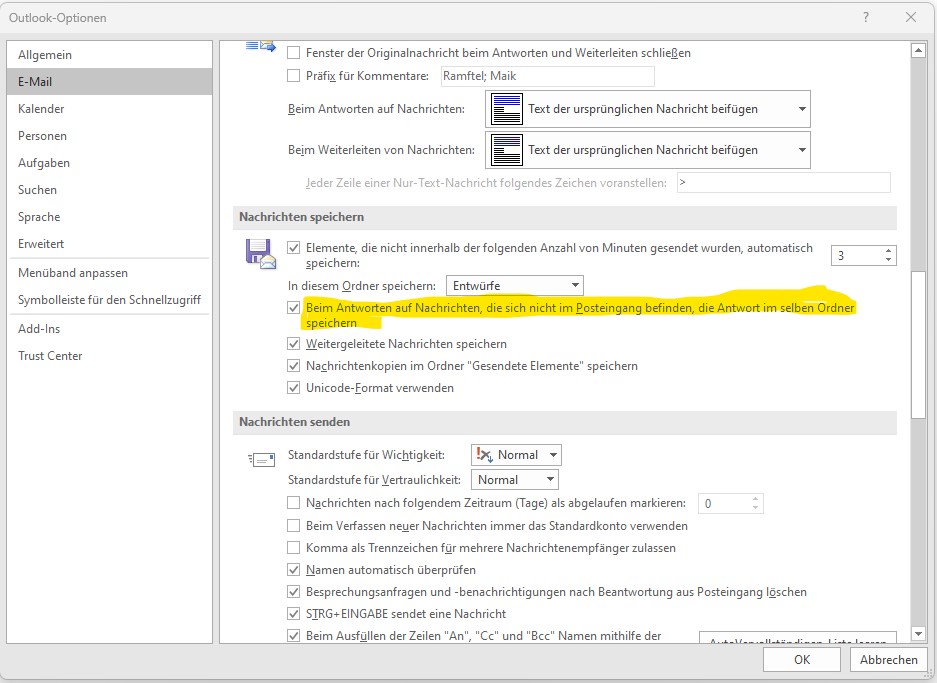This screenshot has height=683, width=937.
Task: Toggle Weitergeleitete Nachrichten speichern
Action: [293, 344]
